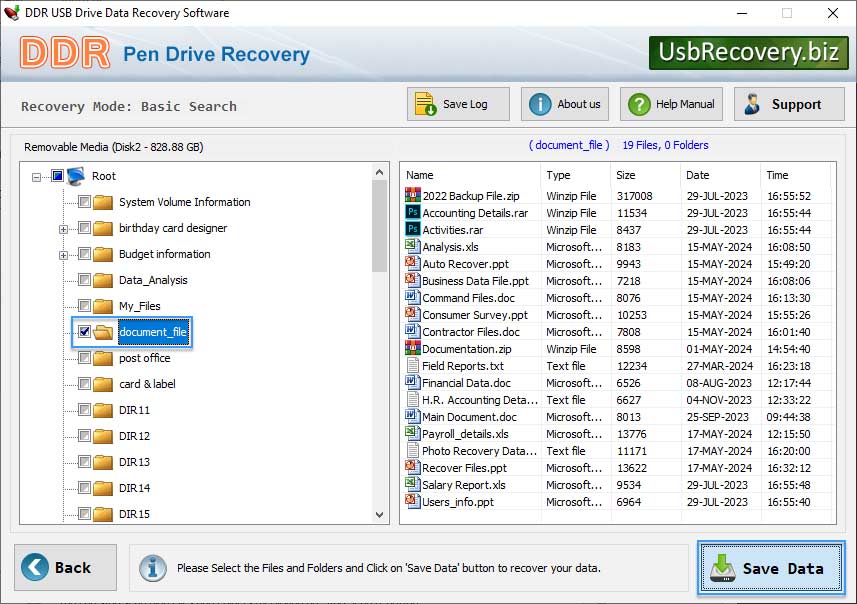The image size is (857, 604).
Task: Select the DIR14 folder in tree
Action: (x=134, y=488)
